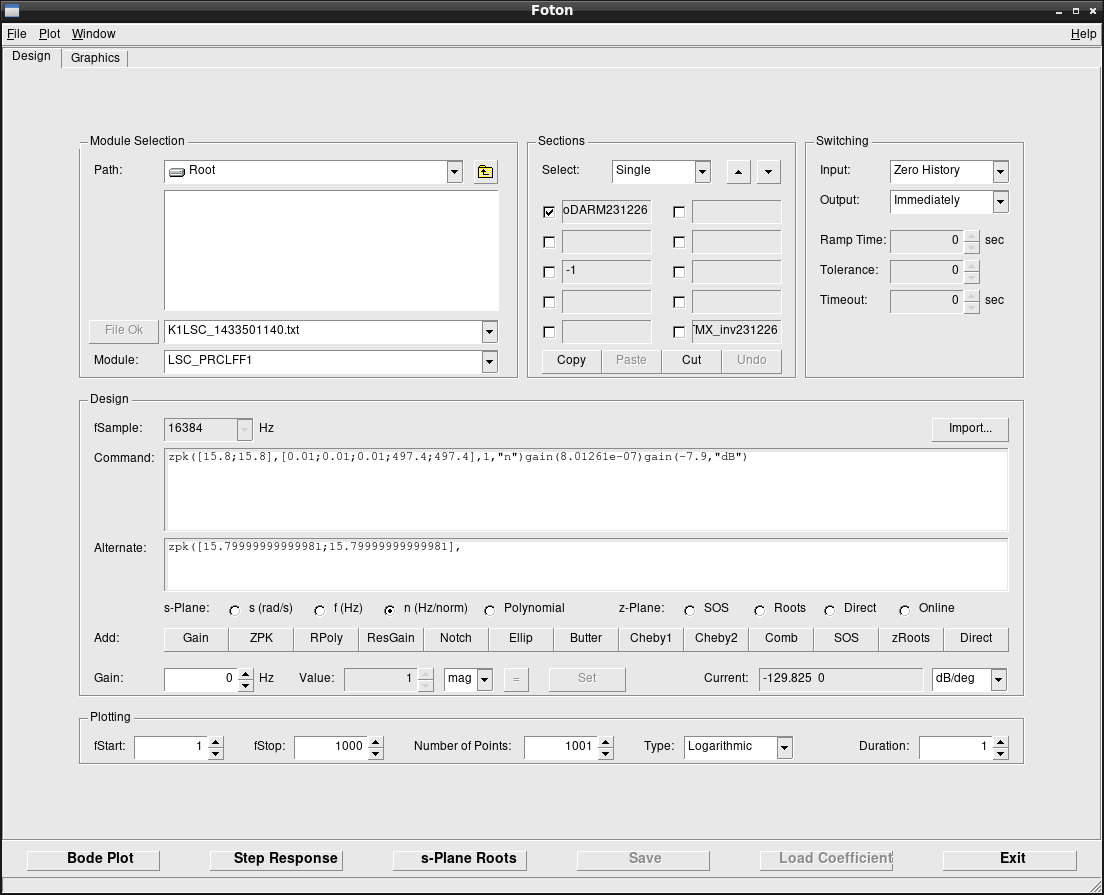
Task: Open the window menu icon in the title bar
Action: pyautogui.click(x=12, y=11)
